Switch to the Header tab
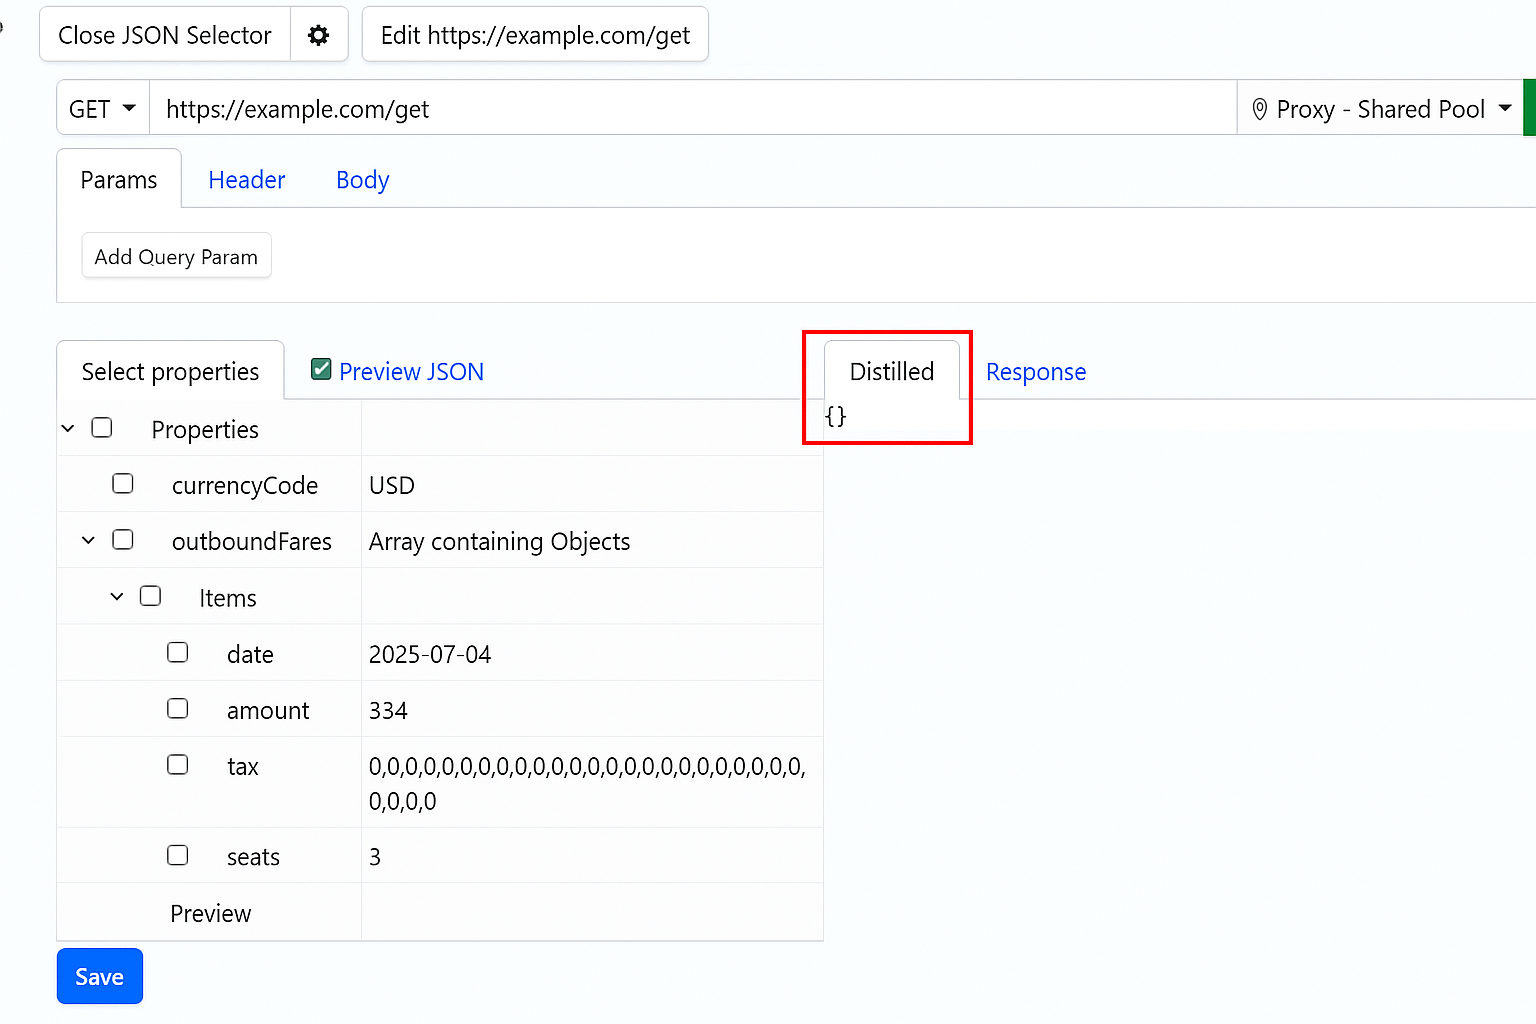Screen dimensions: 1536x1024 [x=246, y=180]
